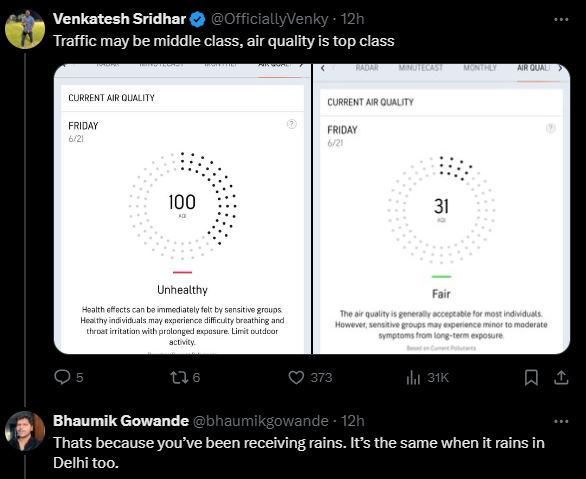This screenshot has width=586, height=479.
Task: Share the tweet using the upload icon
Action: (561, 377)
